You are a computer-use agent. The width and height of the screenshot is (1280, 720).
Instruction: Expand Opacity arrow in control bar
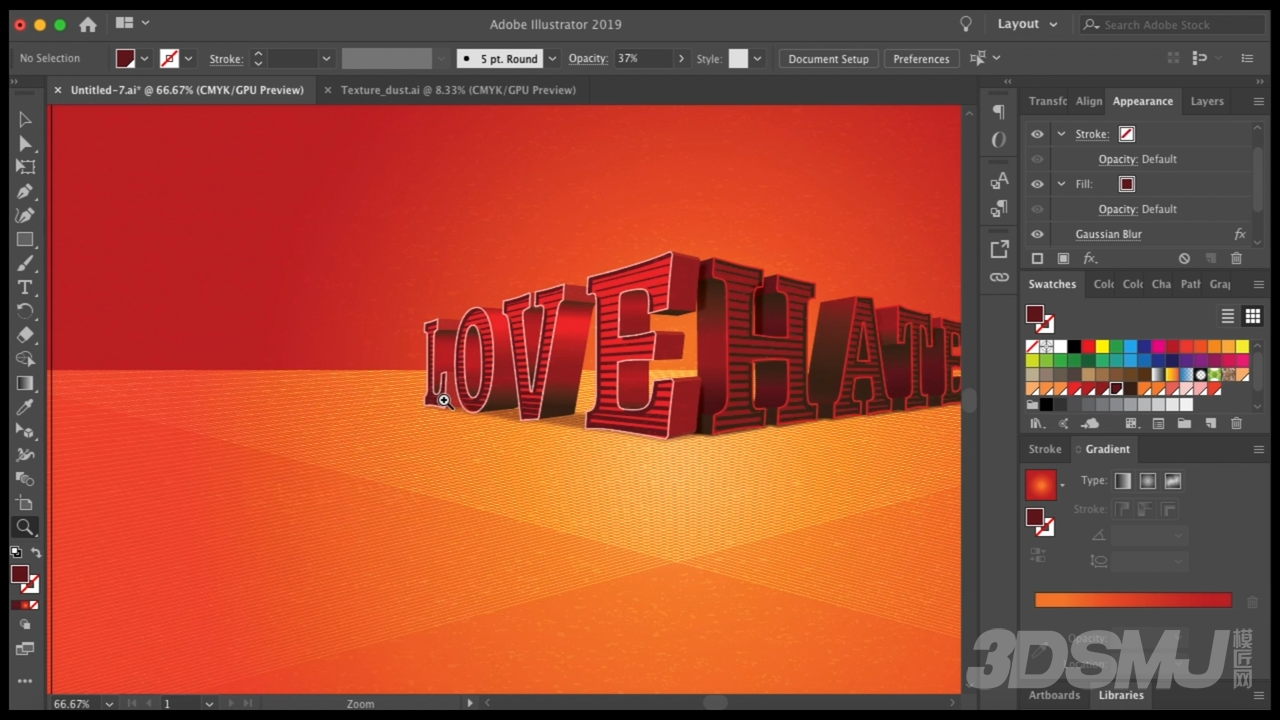[682, 58]
